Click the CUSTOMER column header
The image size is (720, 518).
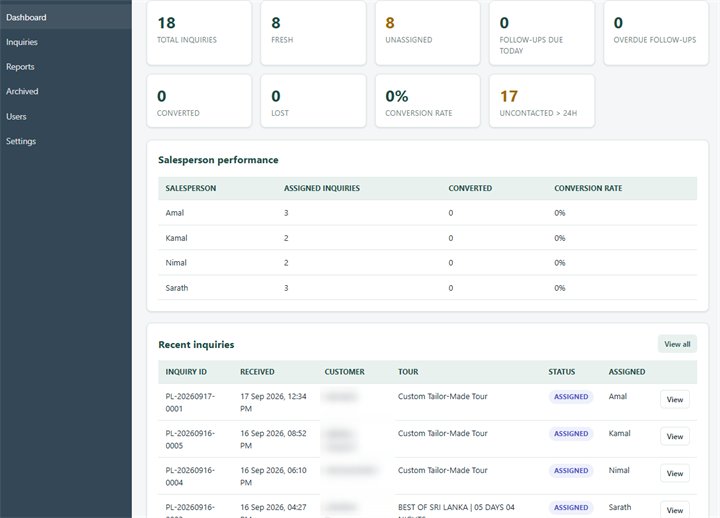pyautogui.click(x=344, y=372)
